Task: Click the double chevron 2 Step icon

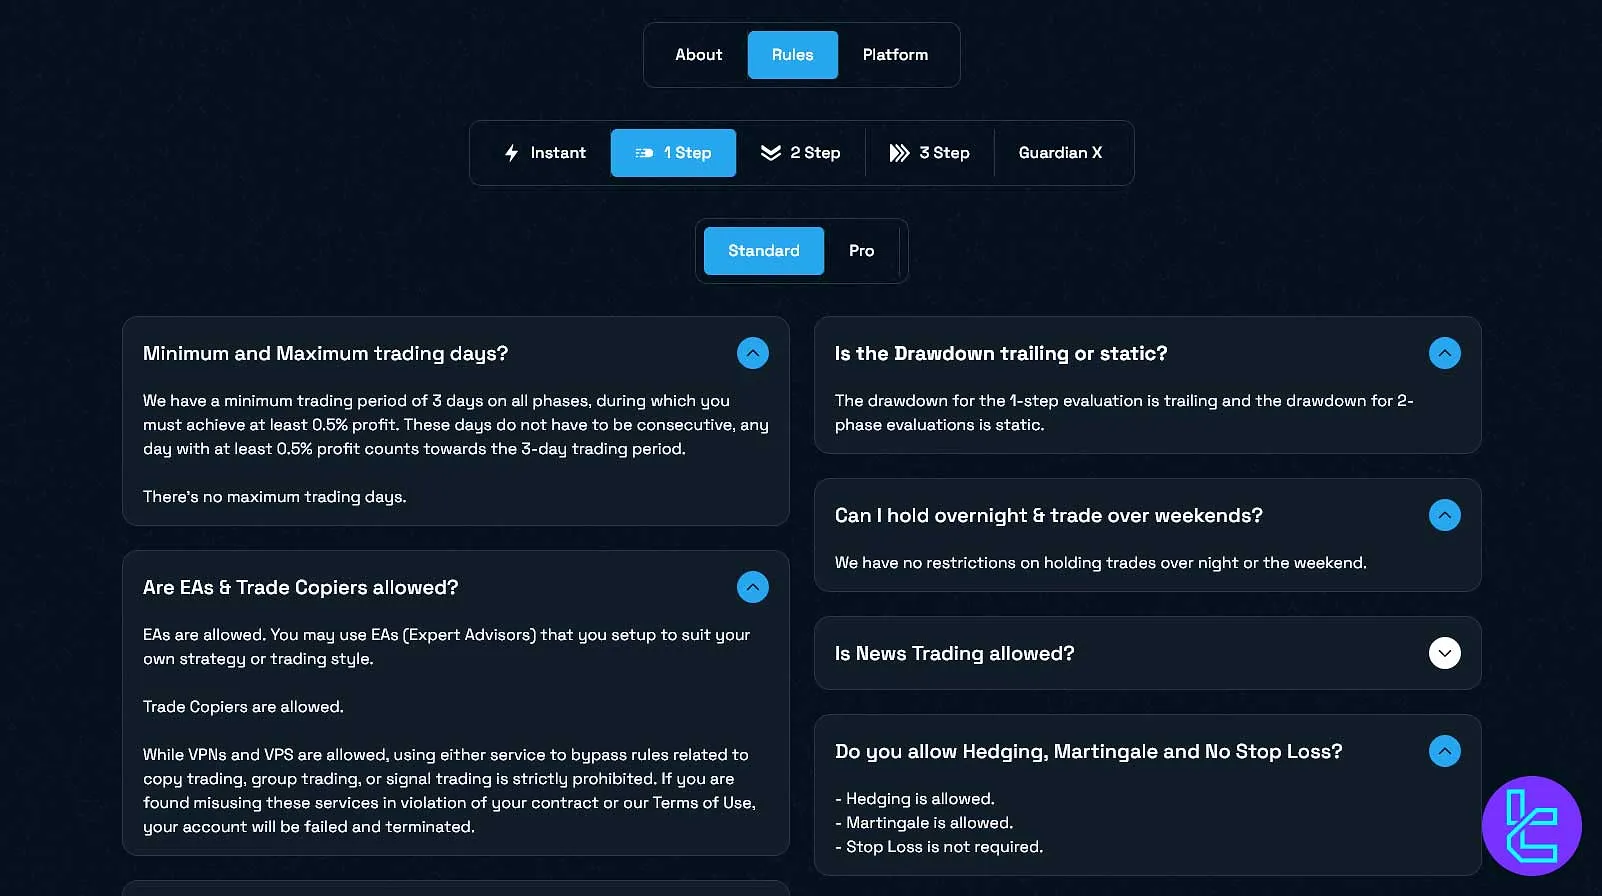Action: (x=770, y=153)
